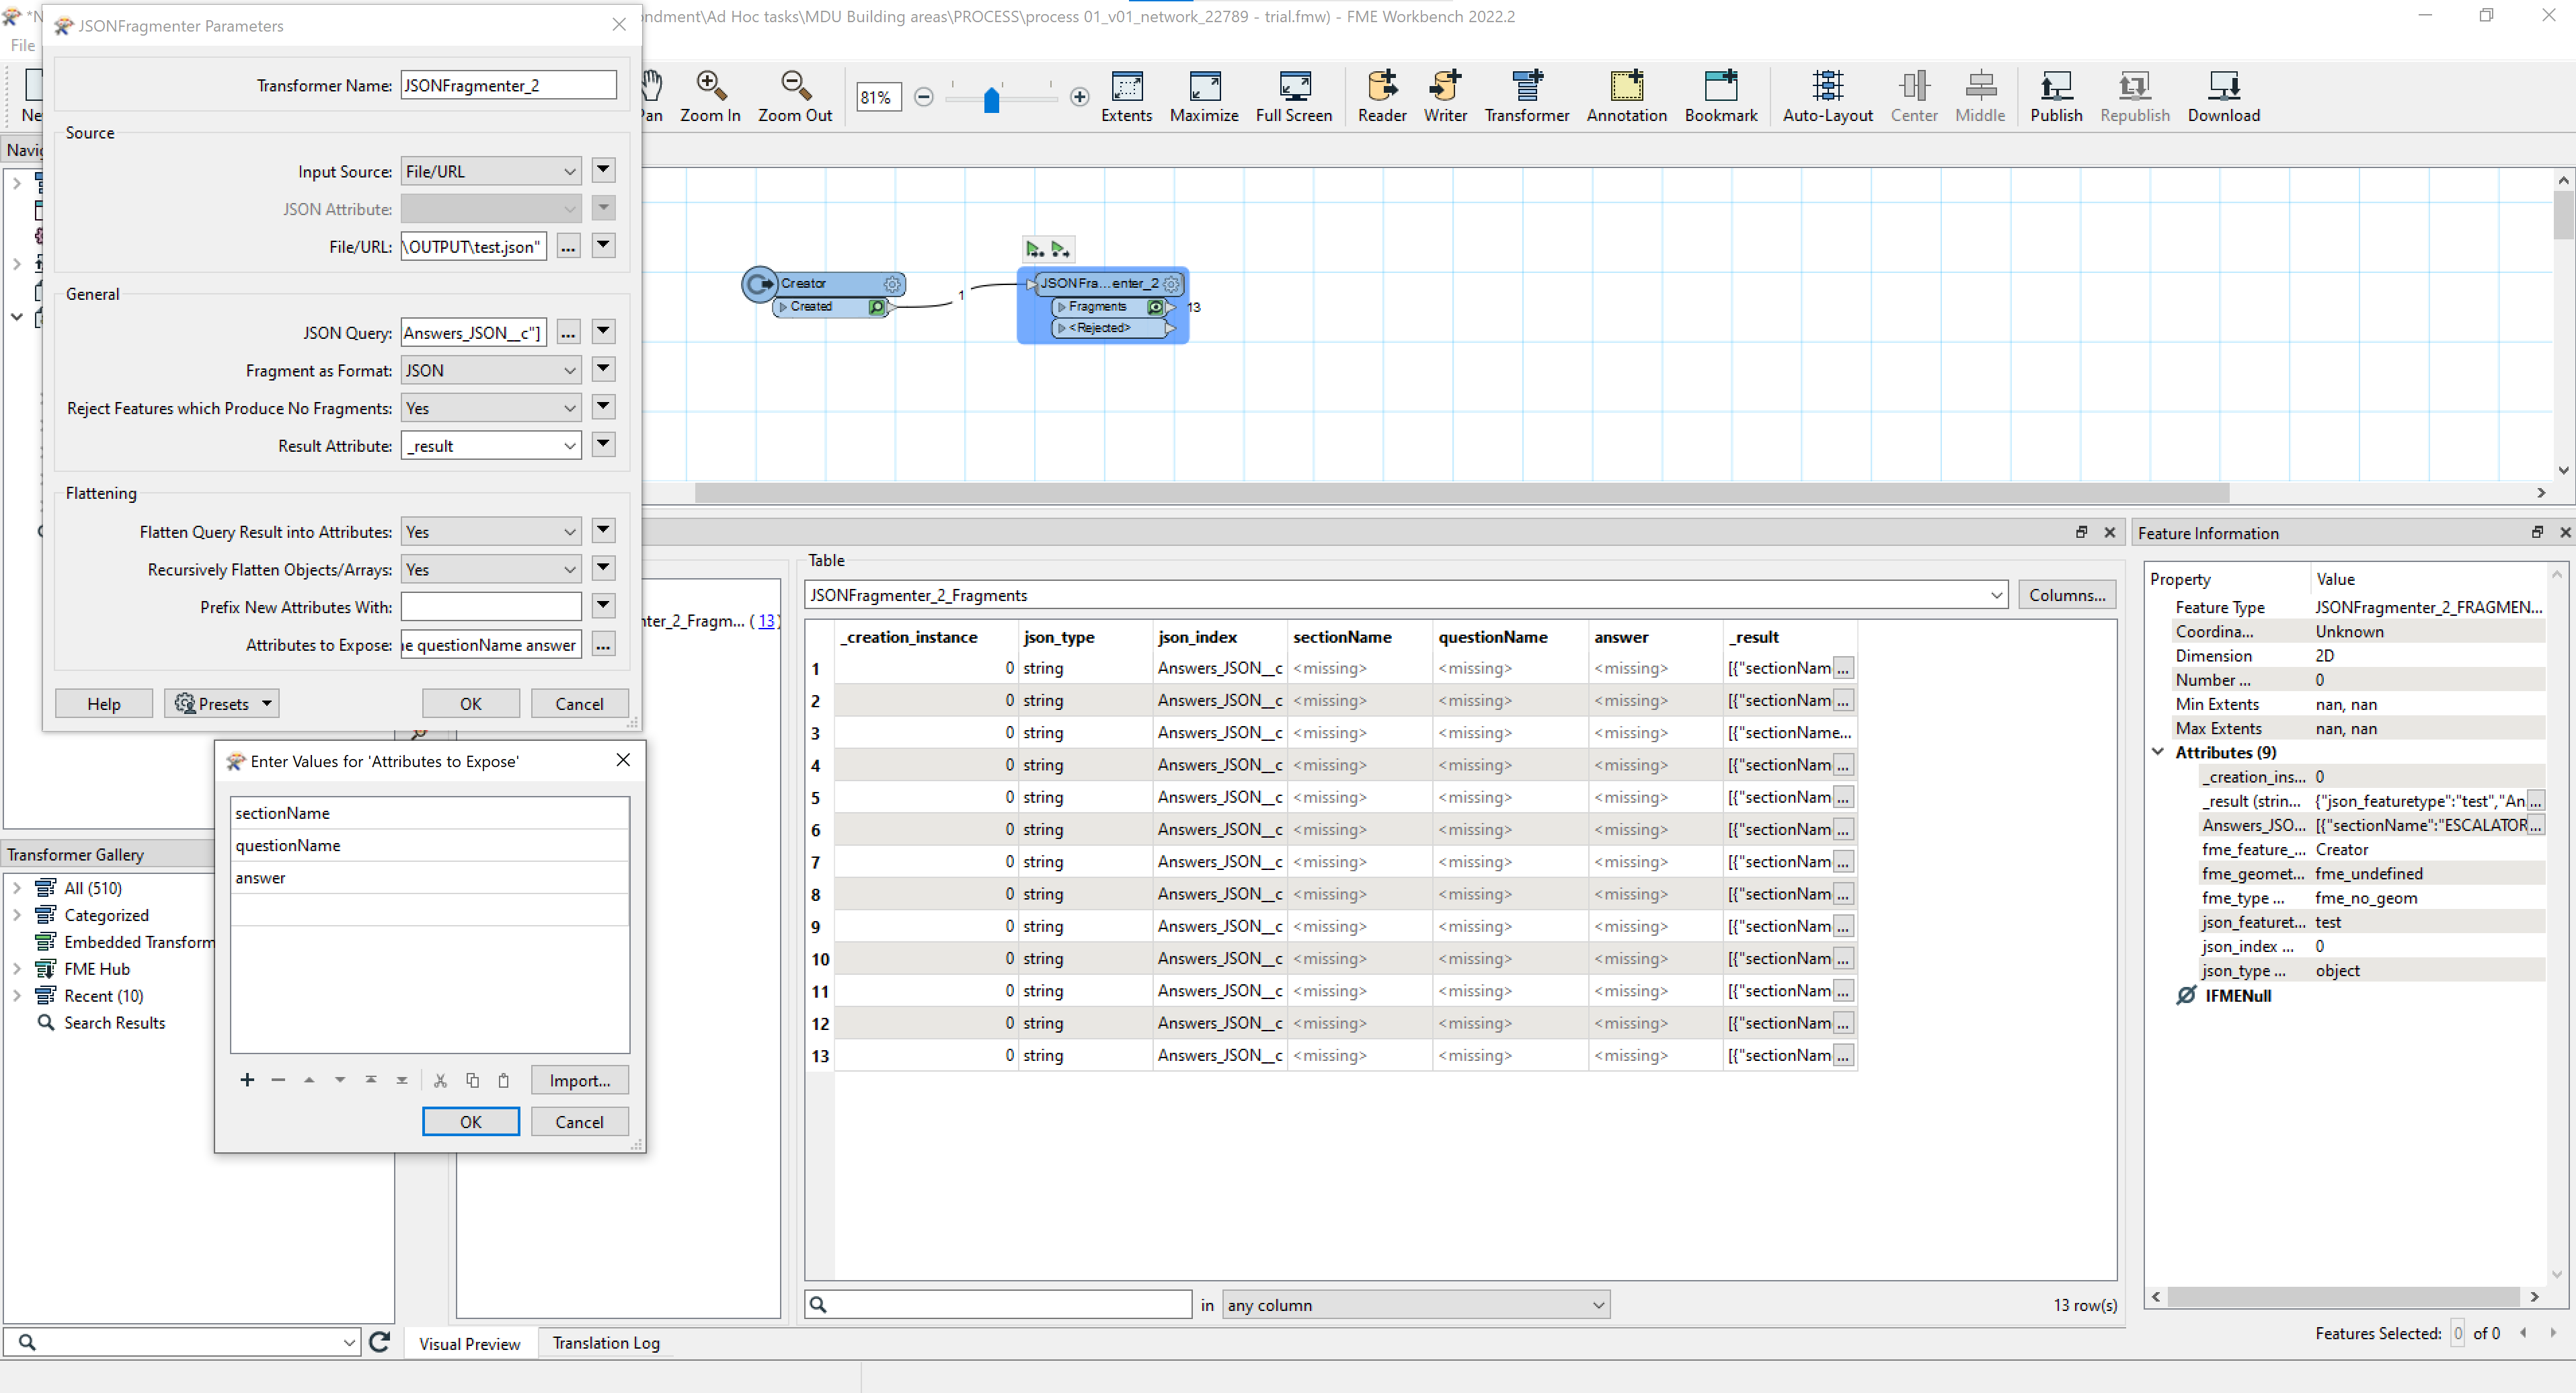
Task: Open options arrow next to JSON Query
Action: 603,332
